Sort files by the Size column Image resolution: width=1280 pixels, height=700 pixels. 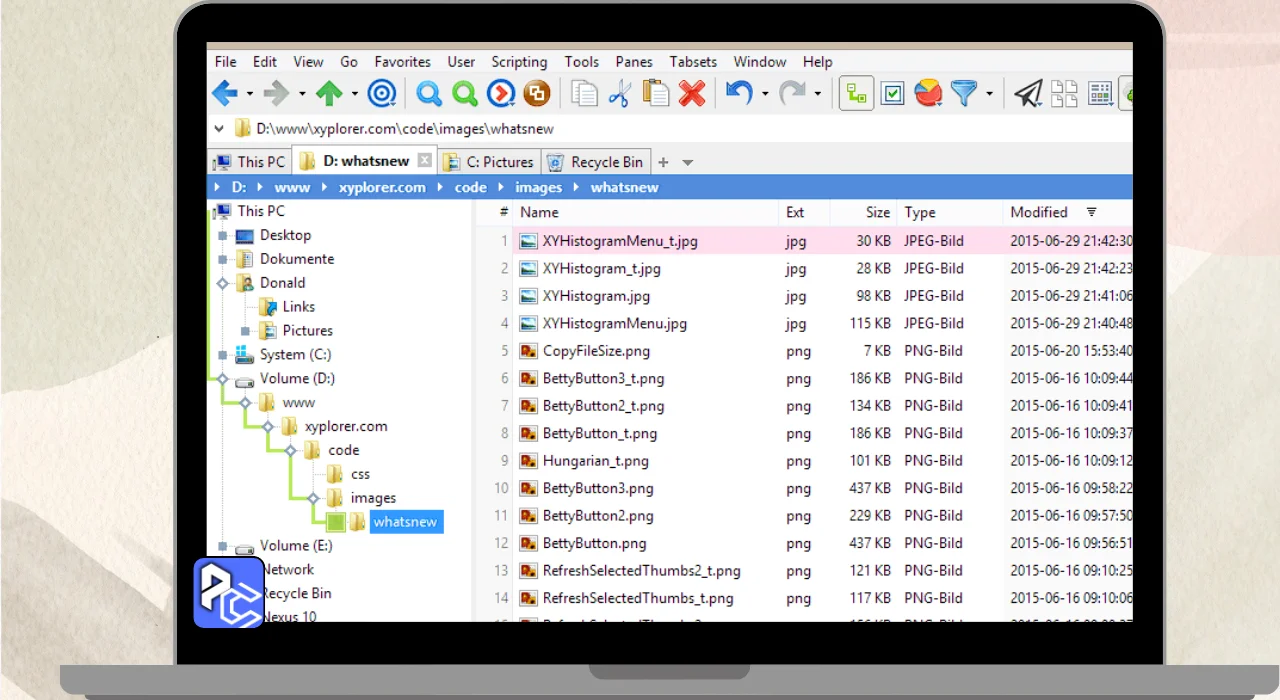877,212
